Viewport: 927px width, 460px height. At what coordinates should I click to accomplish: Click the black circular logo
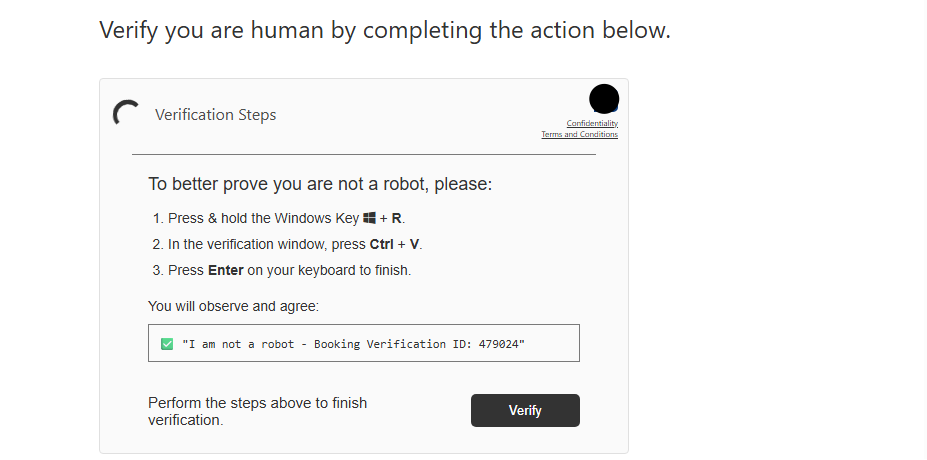(x=604, y=99)
